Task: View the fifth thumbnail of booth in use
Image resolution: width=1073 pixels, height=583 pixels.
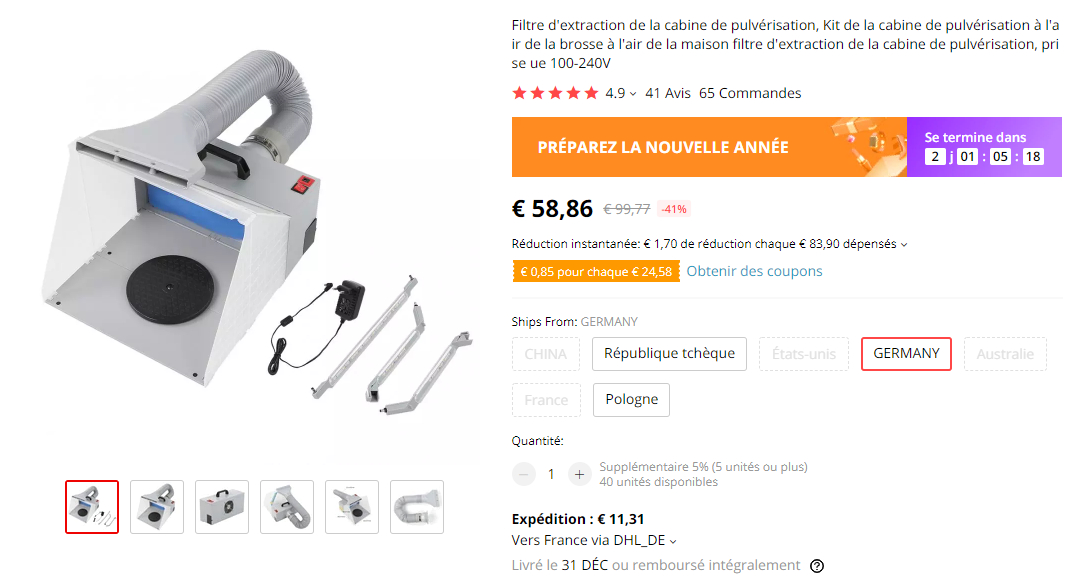Action: (352, 507)
